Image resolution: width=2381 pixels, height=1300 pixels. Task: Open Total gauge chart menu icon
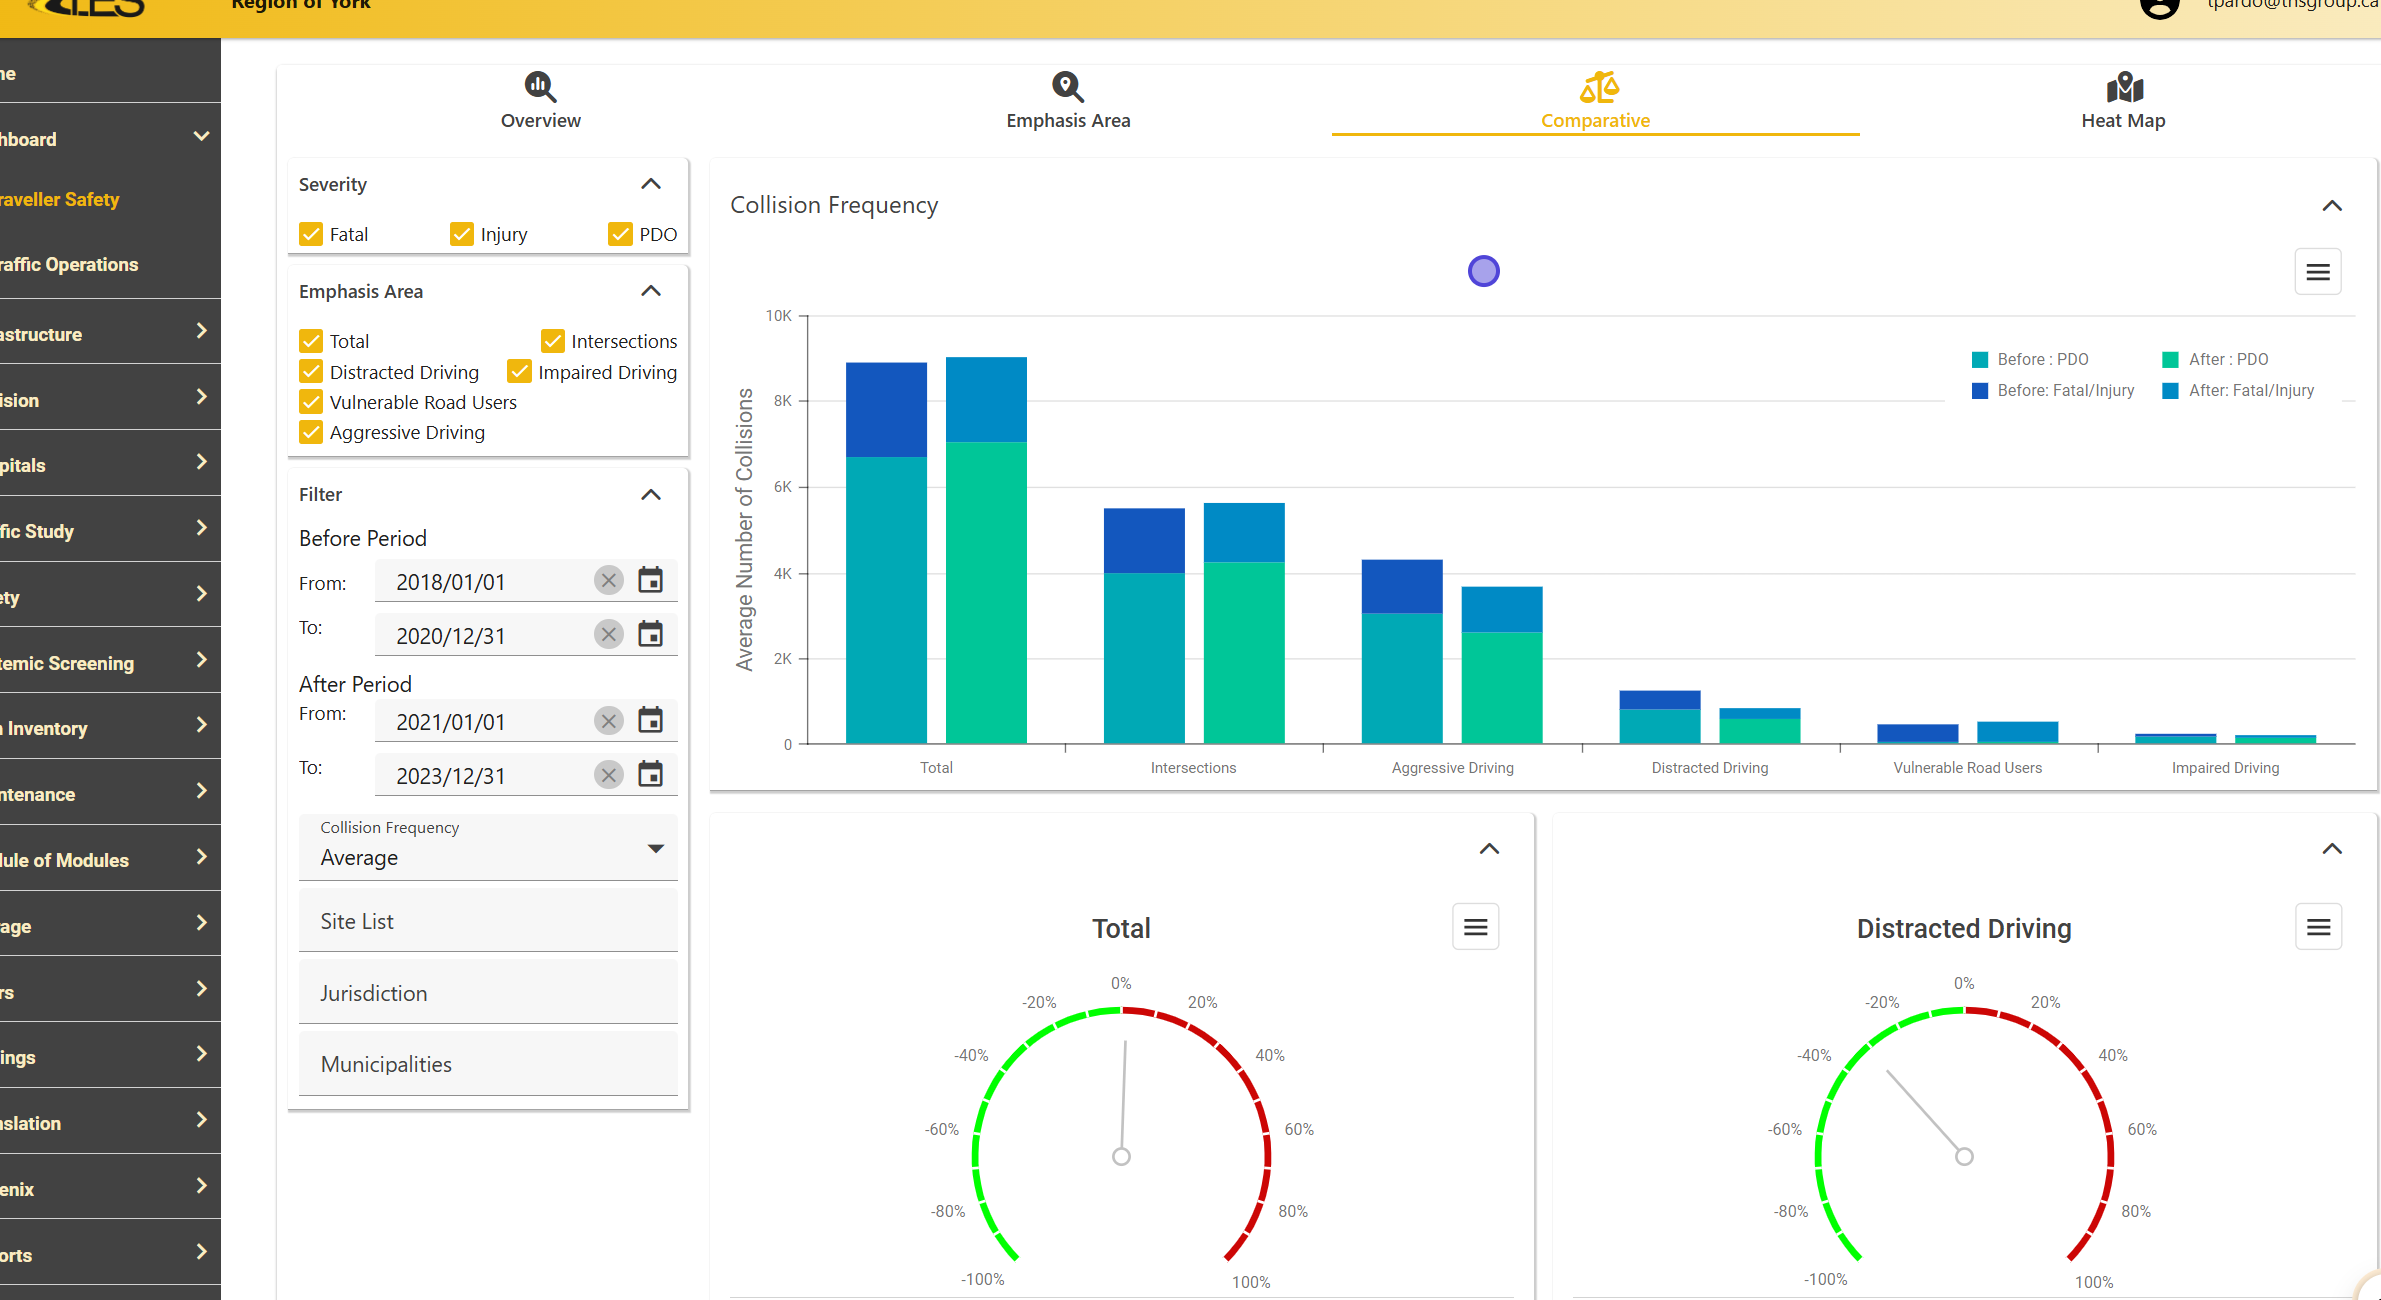point(1475,927)
